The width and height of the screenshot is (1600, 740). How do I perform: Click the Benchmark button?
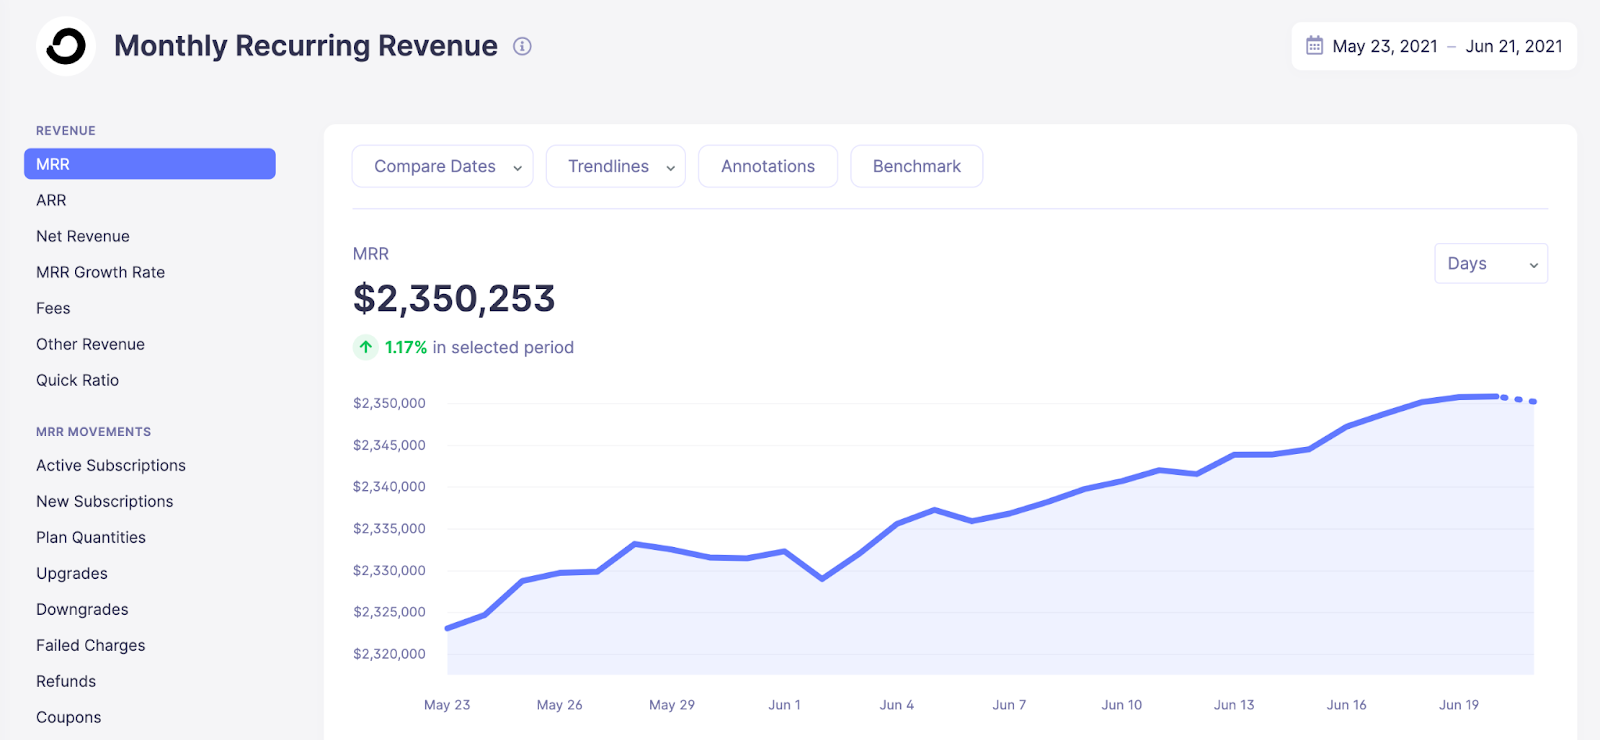coord(916,166)
